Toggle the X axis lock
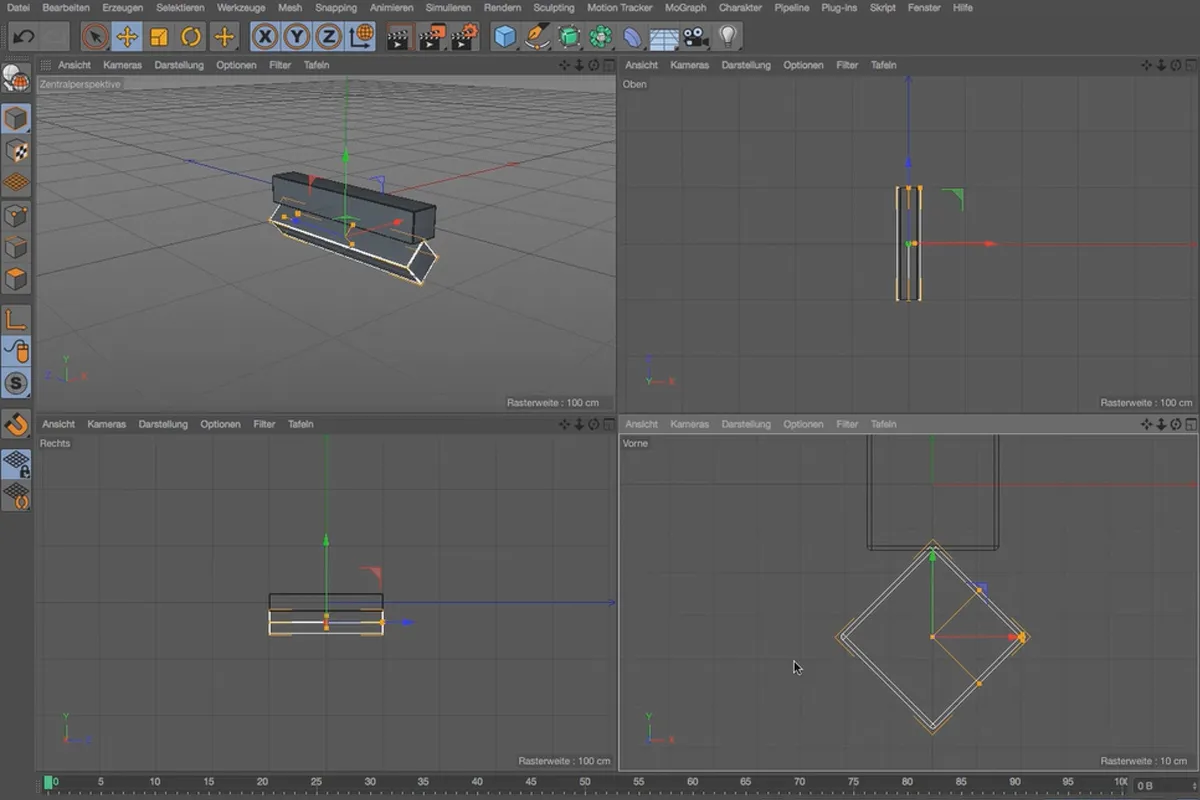Viewport: 1200px width, 800px height. point(265,38)
